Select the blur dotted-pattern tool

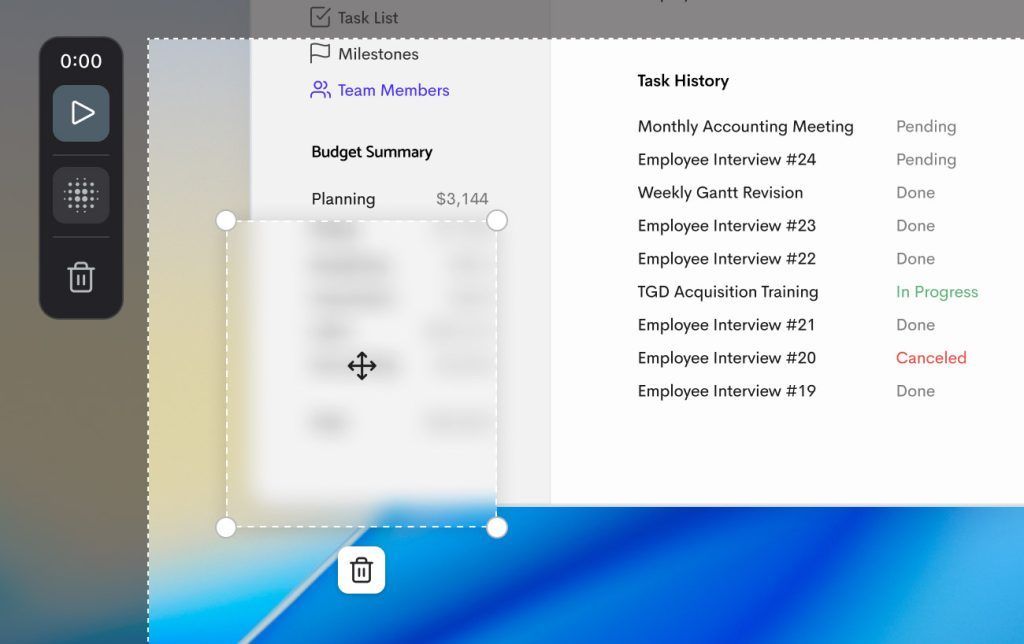click(x=81, y=195)
